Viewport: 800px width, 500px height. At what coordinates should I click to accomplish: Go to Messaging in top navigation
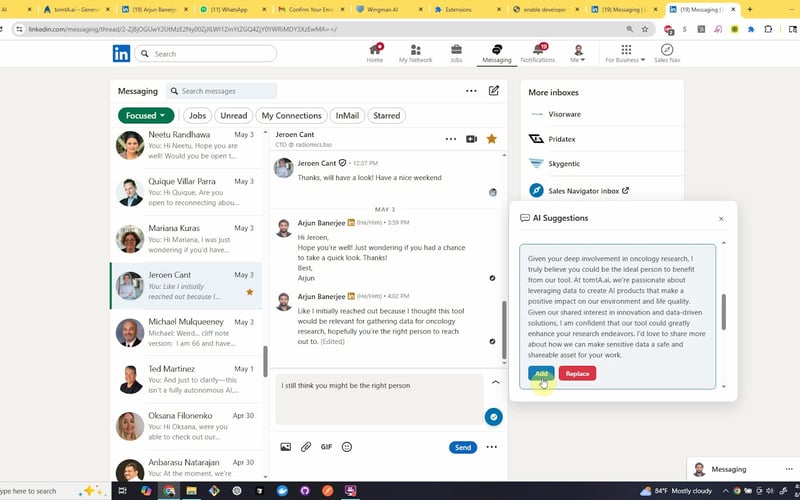[x=497, y=53]
